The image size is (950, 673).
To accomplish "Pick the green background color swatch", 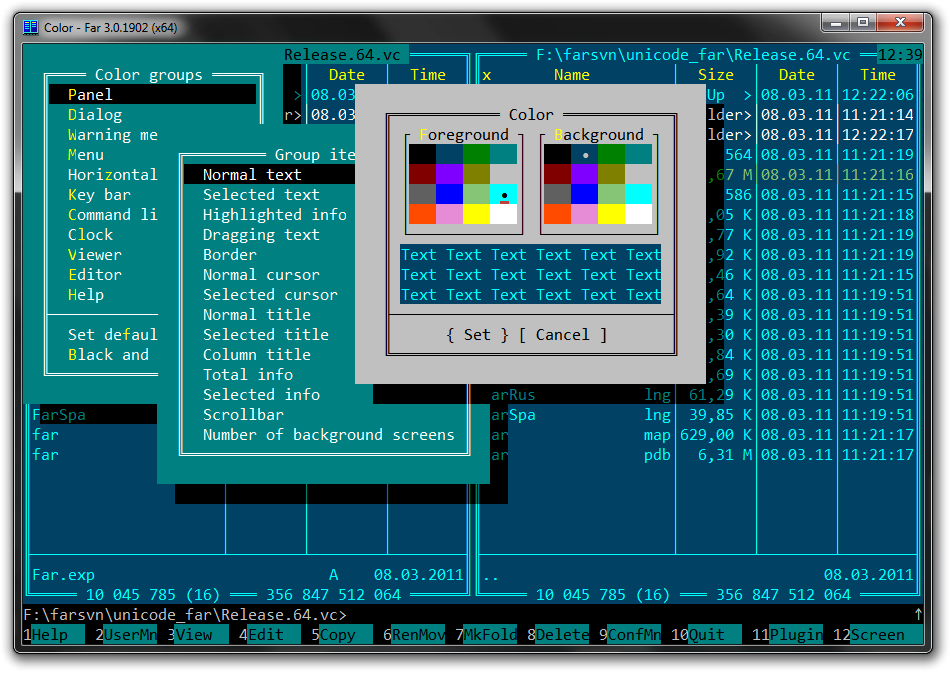I will (611, 154).
